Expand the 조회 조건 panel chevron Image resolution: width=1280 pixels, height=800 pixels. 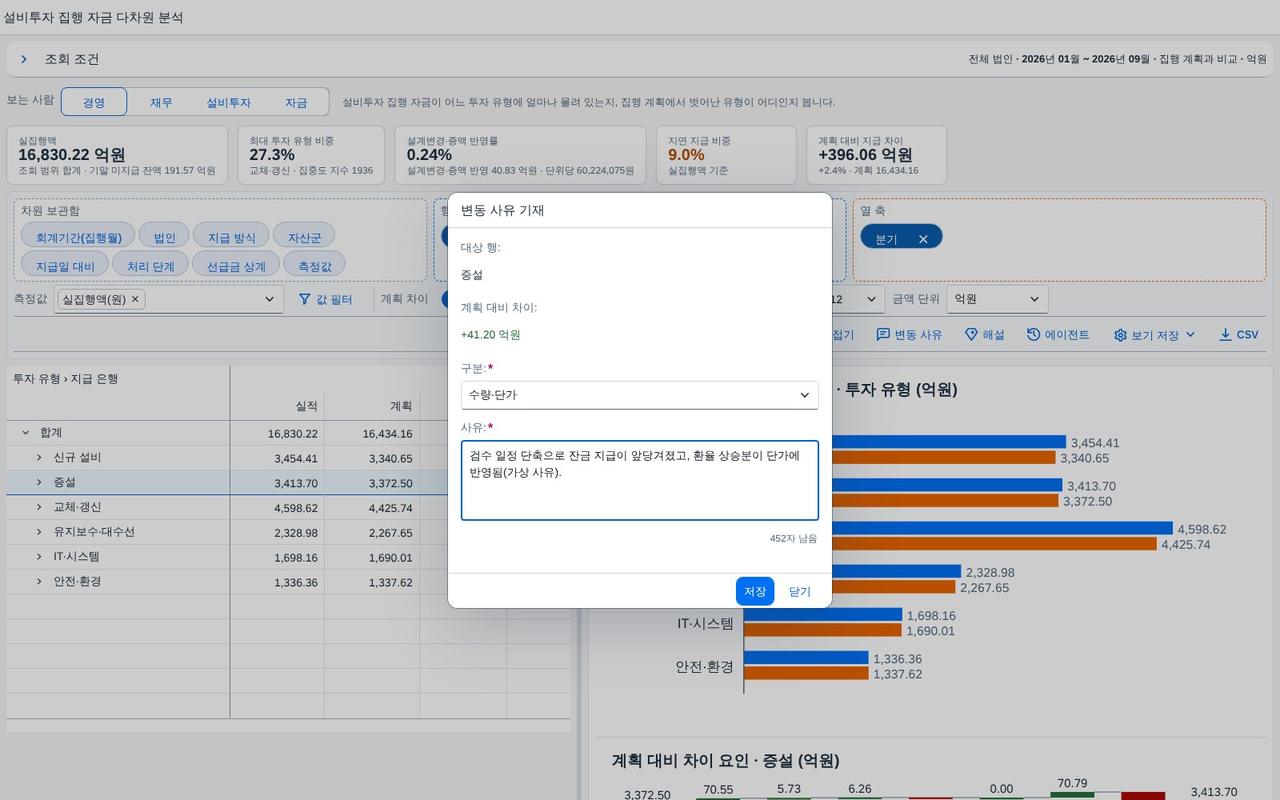tap(24, 60)
